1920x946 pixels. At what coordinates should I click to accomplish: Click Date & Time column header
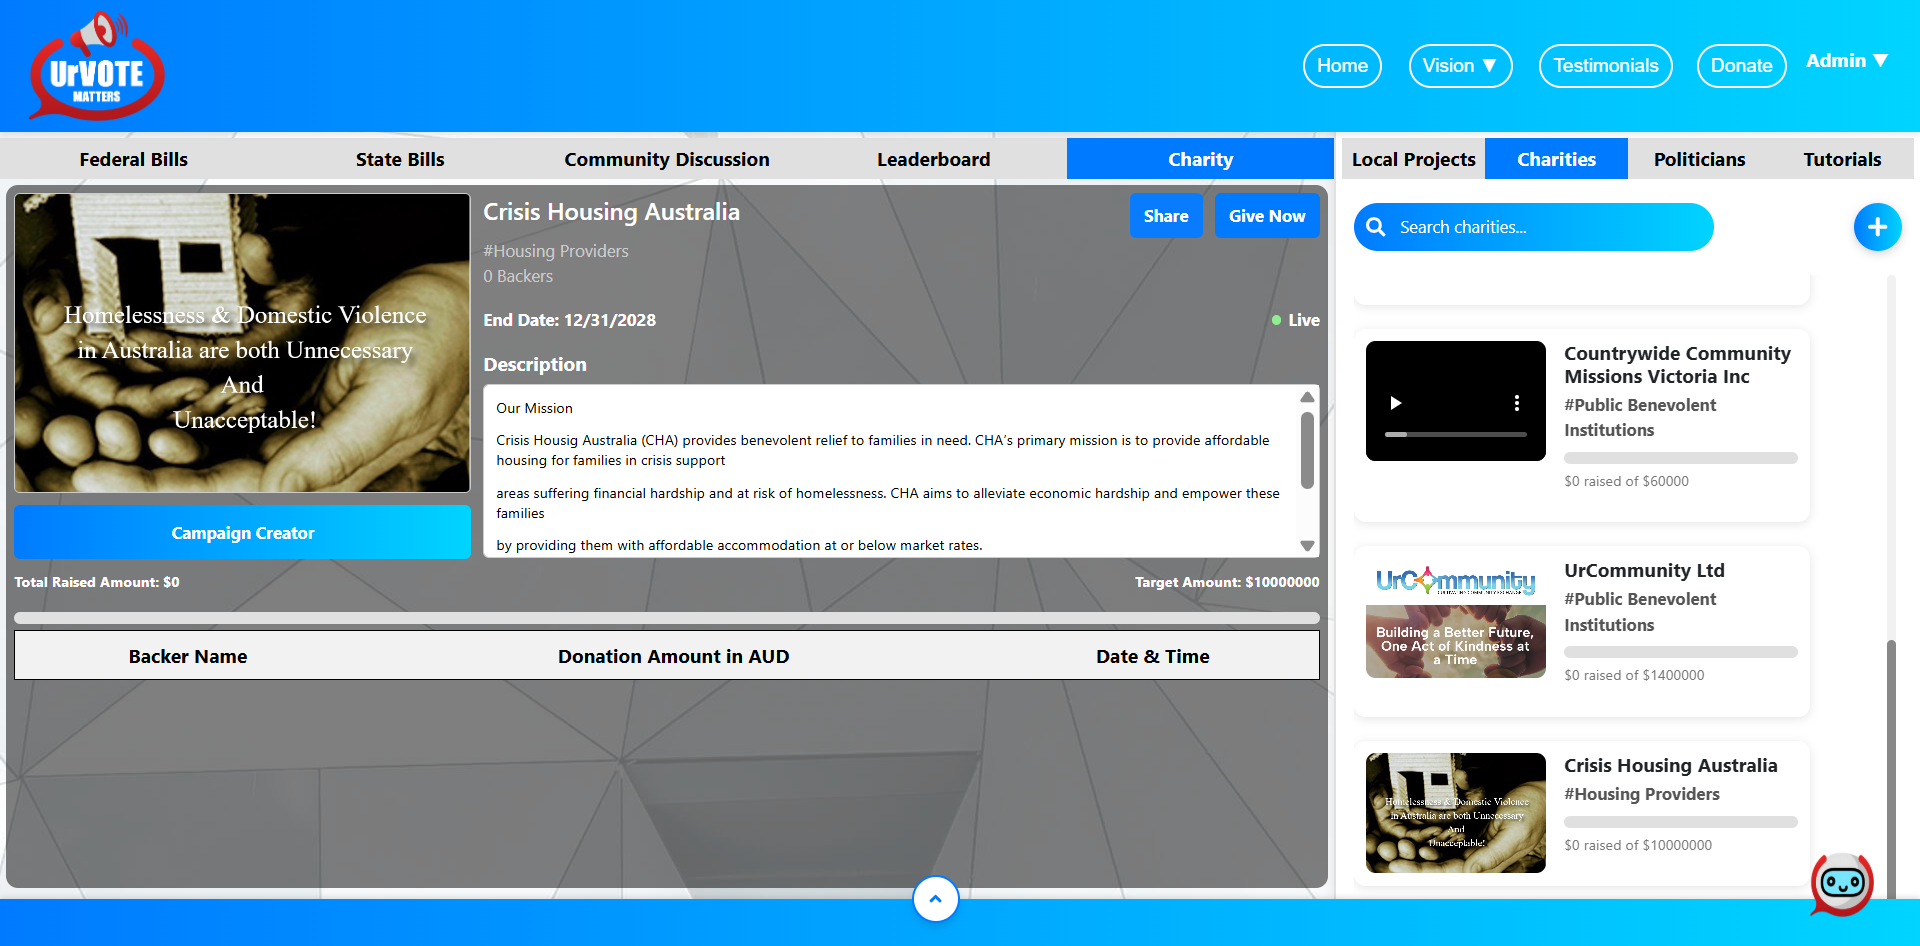(1152, 656)
